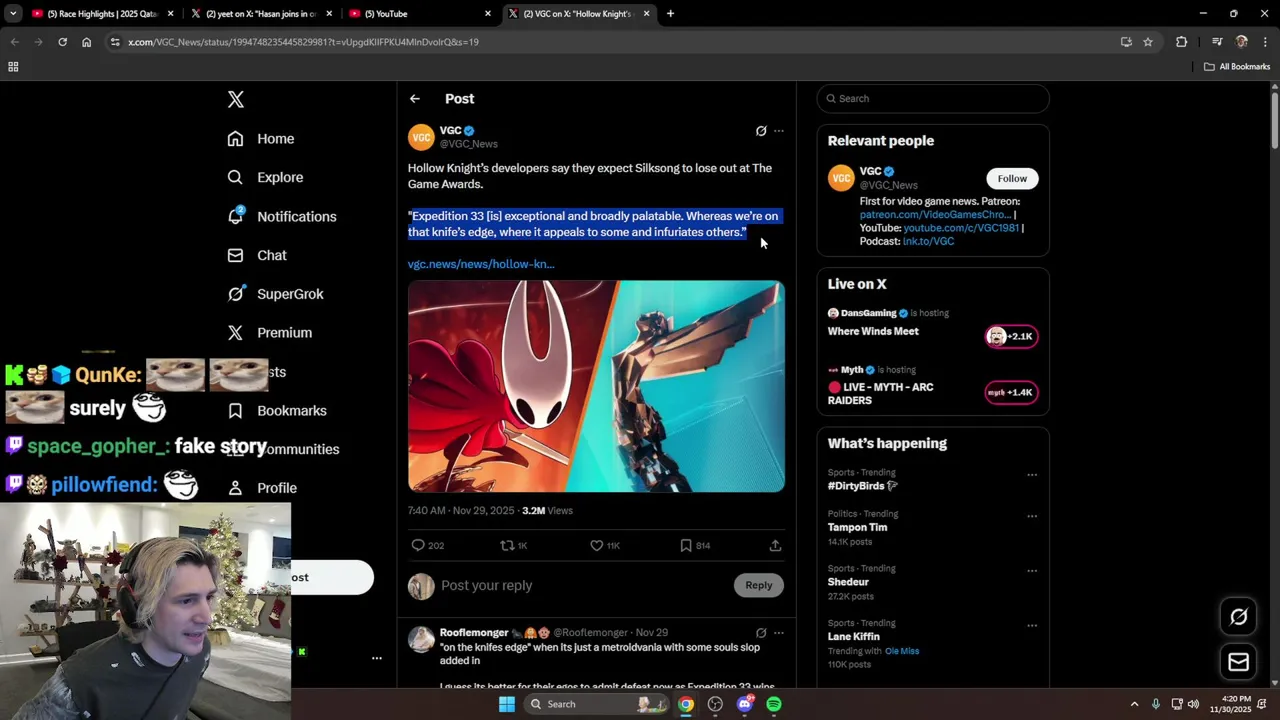Image resolution: width=1280 pixels, height=720 pixels.
Task: Switch to yeet on X tab
Action: point(260,14)
